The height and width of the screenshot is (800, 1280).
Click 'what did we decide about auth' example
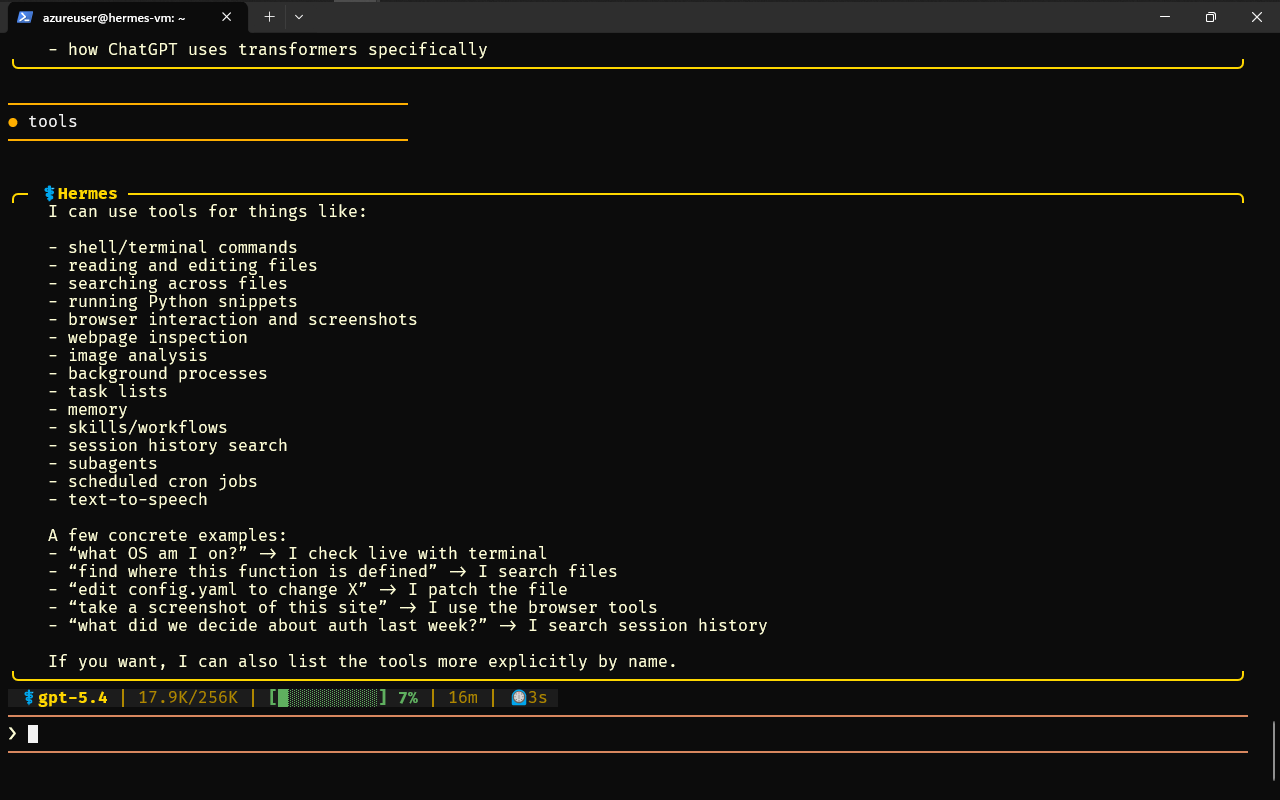pyautogui.click(x=408, y=625)
